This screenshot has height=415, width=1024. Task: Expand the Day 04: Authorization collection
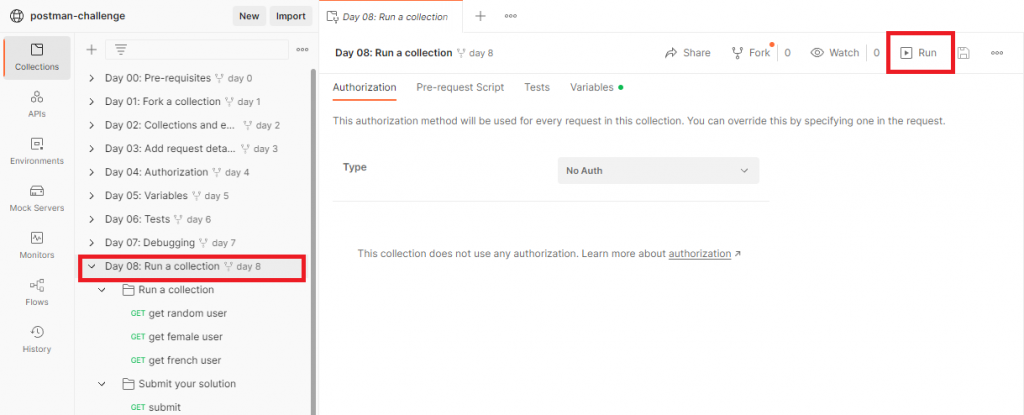tap(91, 172)
